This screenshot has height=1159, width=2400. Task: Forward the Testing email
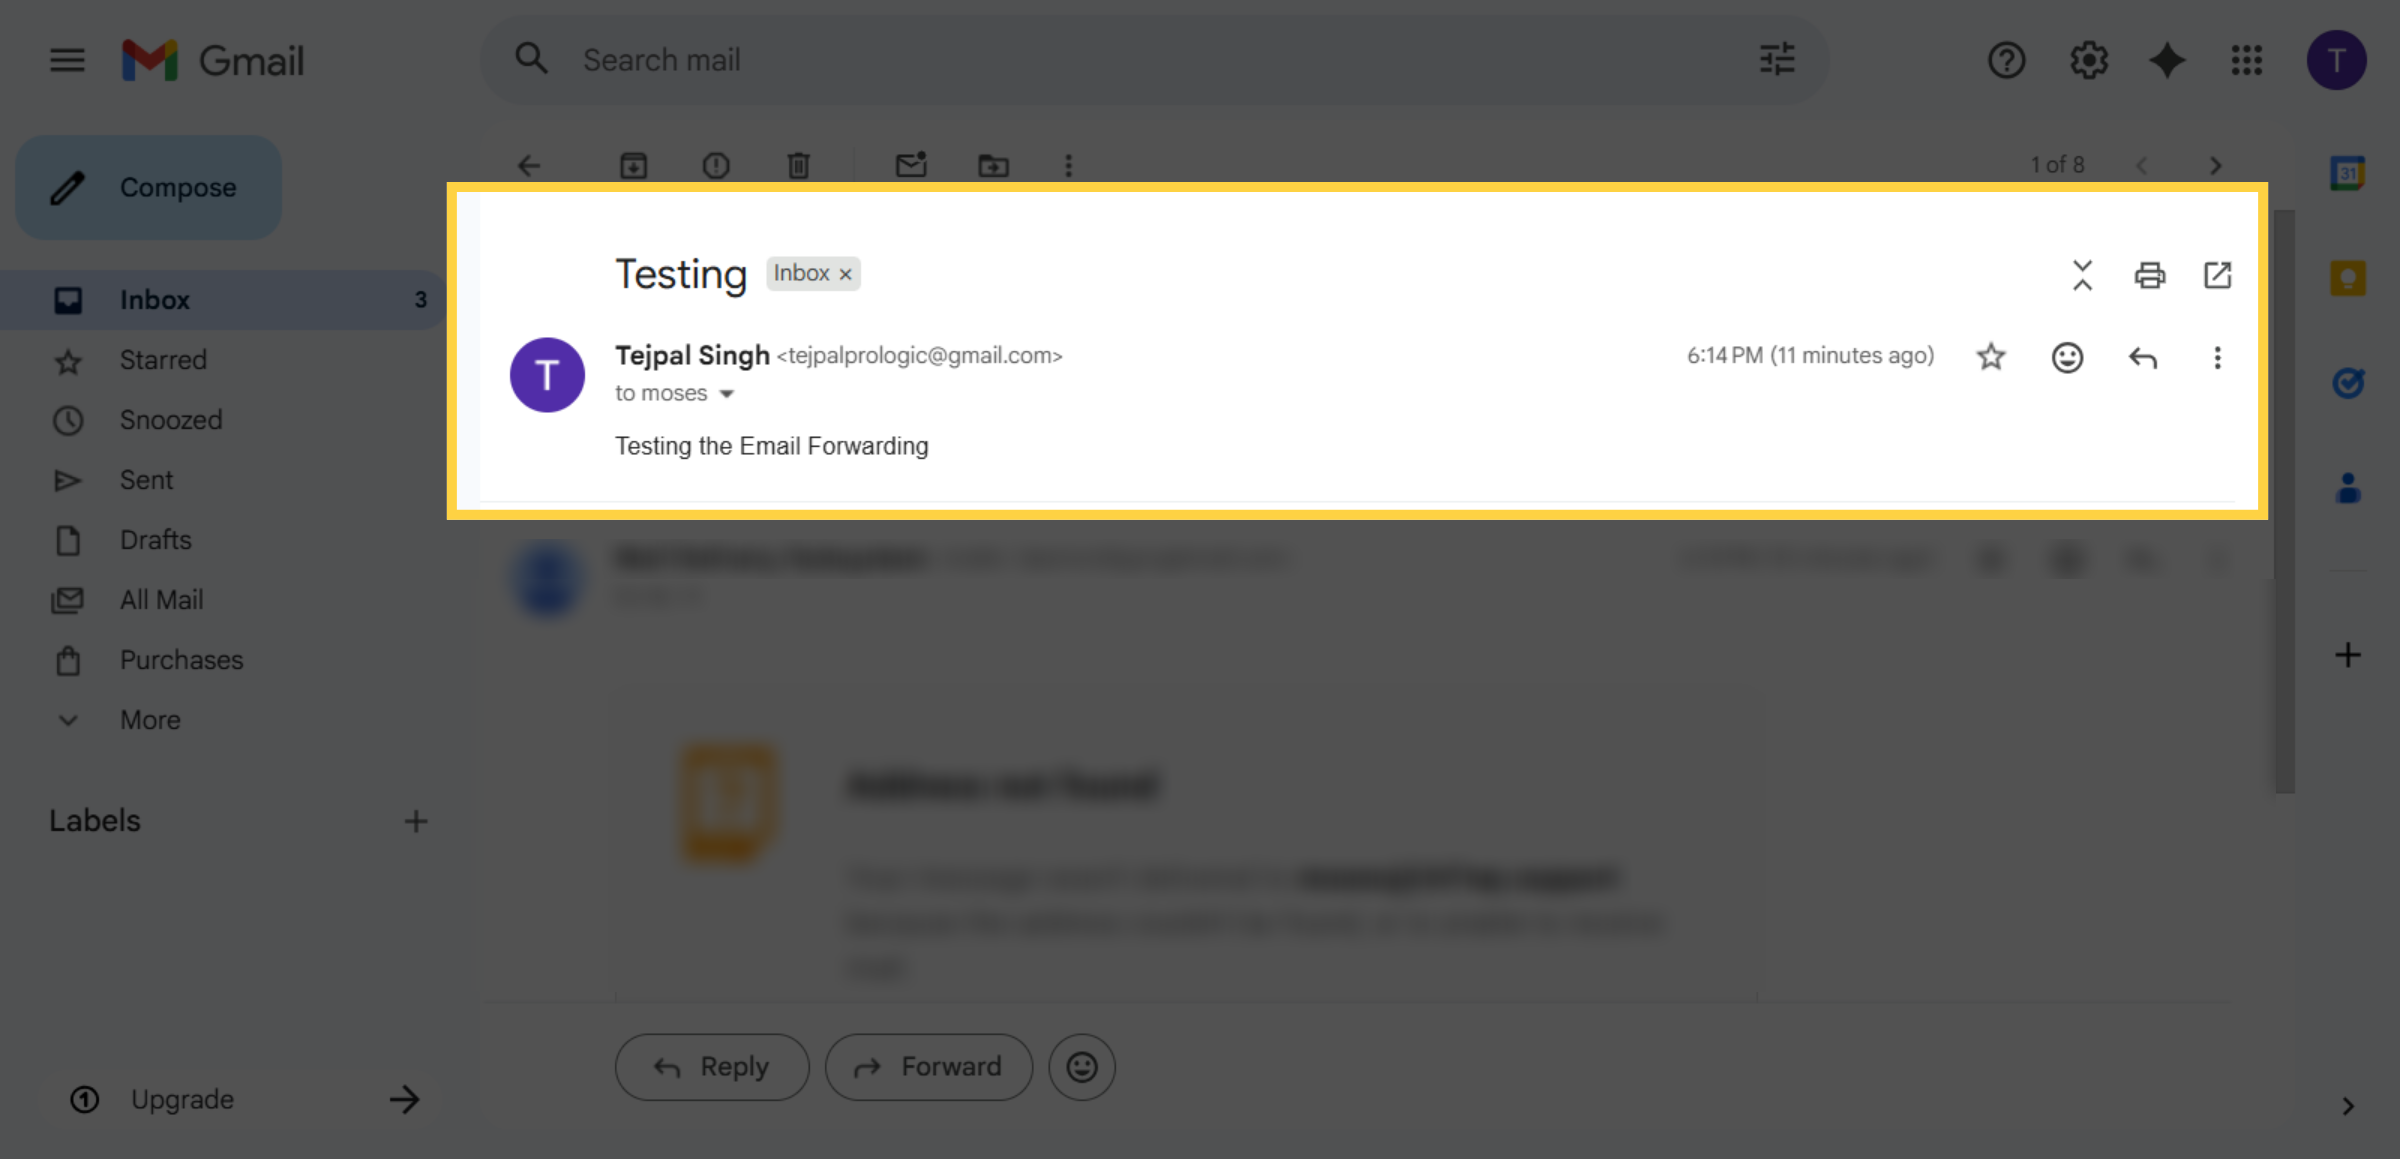click(x=928, y=1066)
